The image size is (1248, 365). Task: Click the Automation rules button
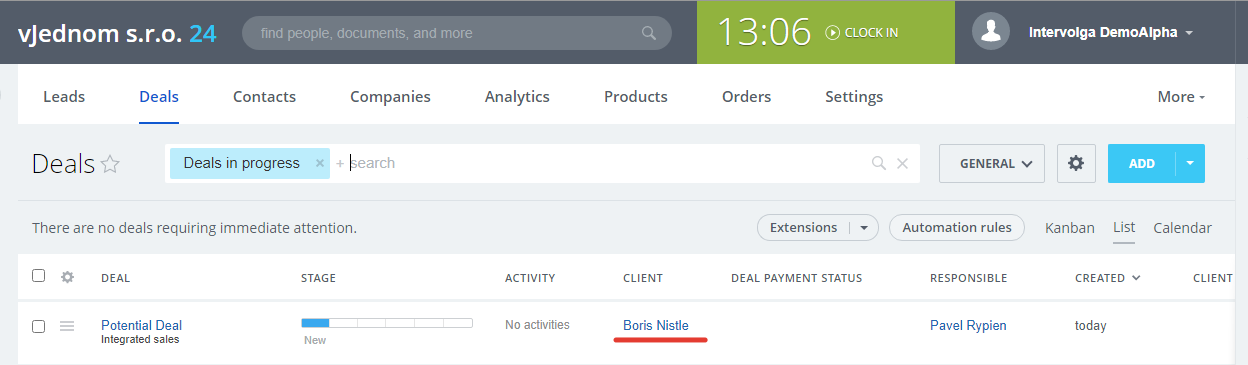957,228
